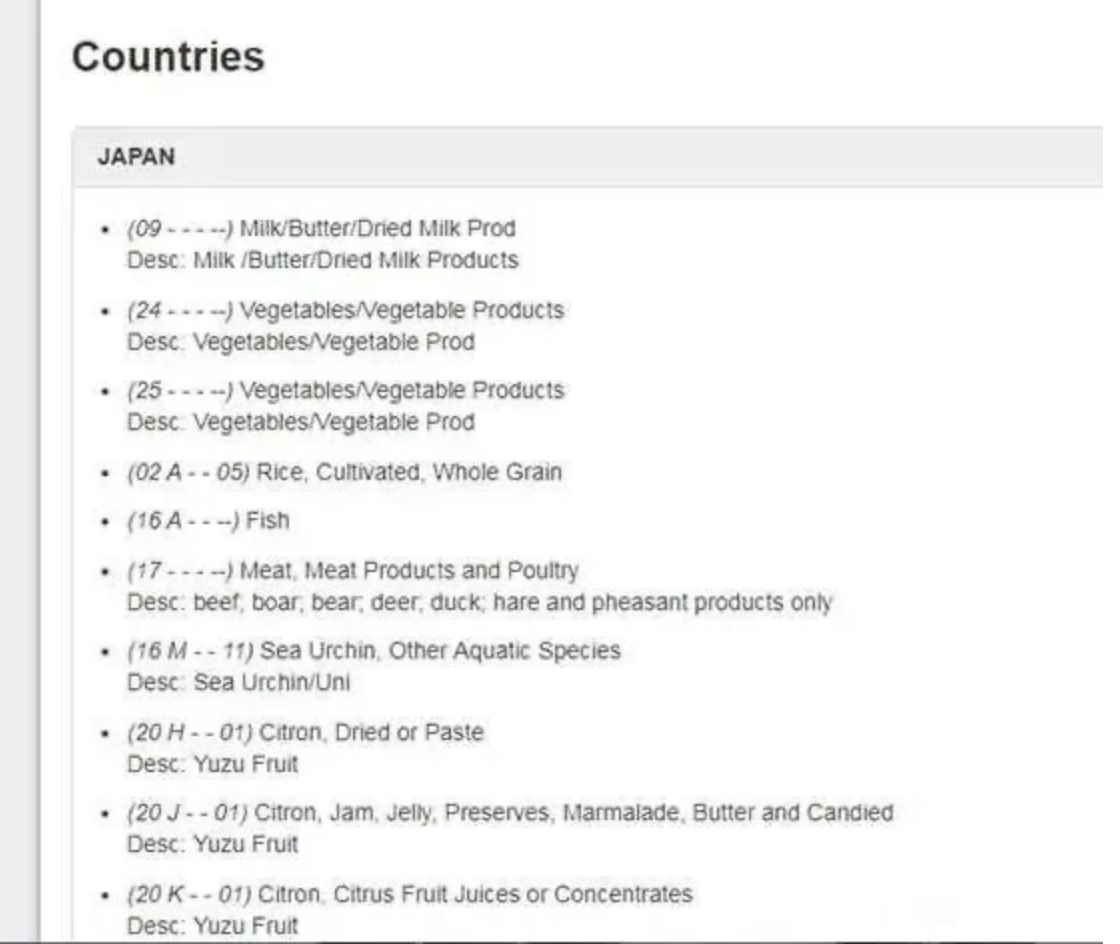Select Citron, Dried or Paste entry
The height and width of the screenshot is (944, 1120).
[x=371, y=733]
